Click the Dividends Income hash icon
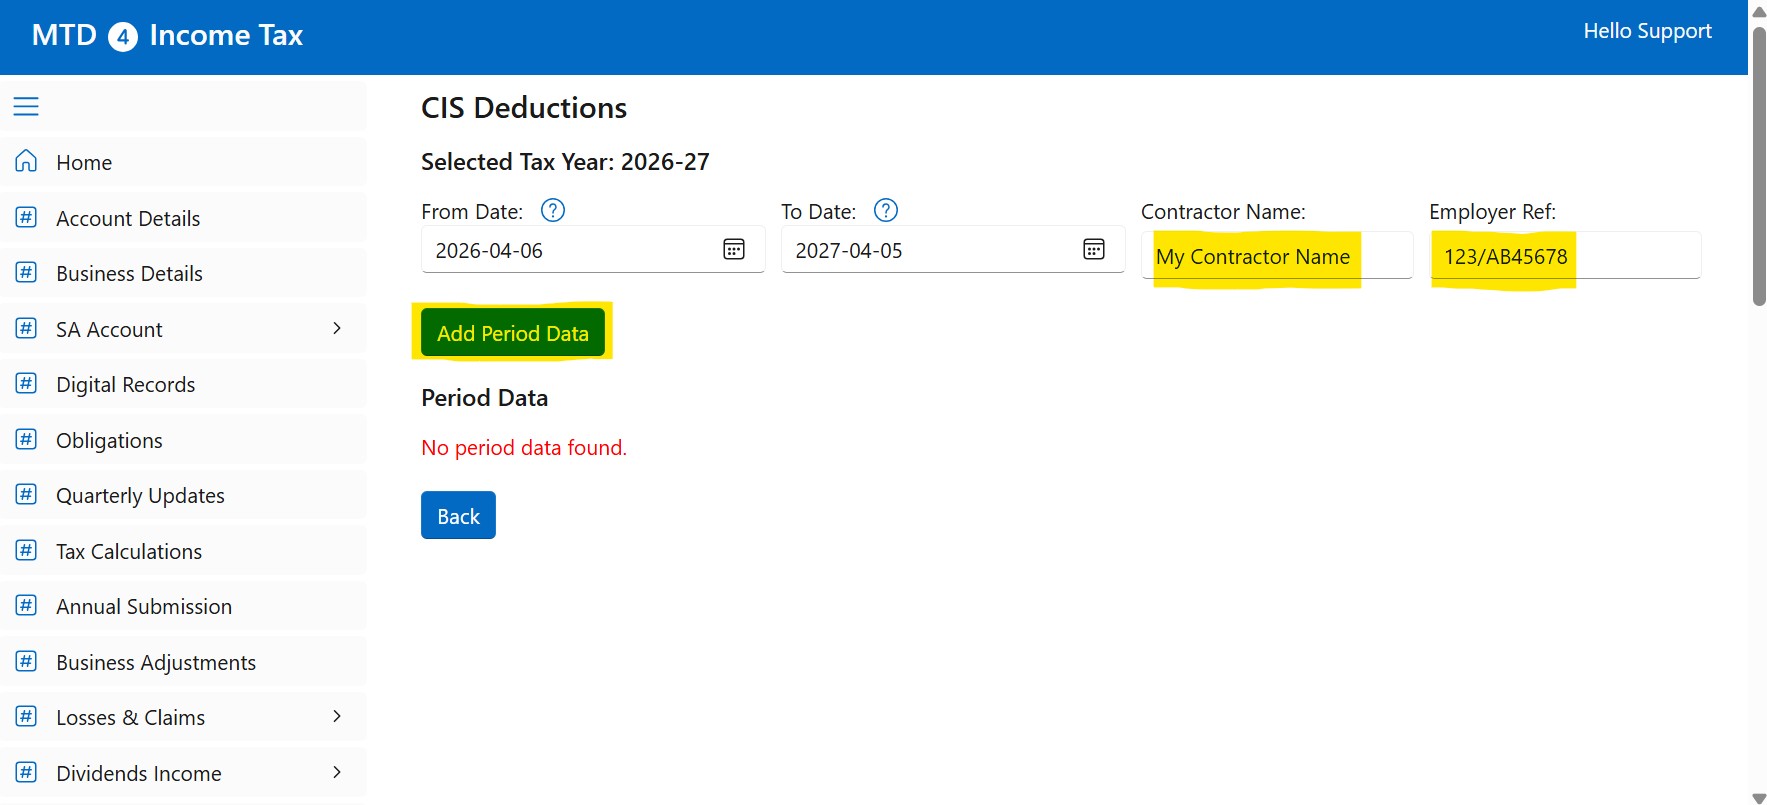This screenshot has height=805, width=1767. pos(26,772)
